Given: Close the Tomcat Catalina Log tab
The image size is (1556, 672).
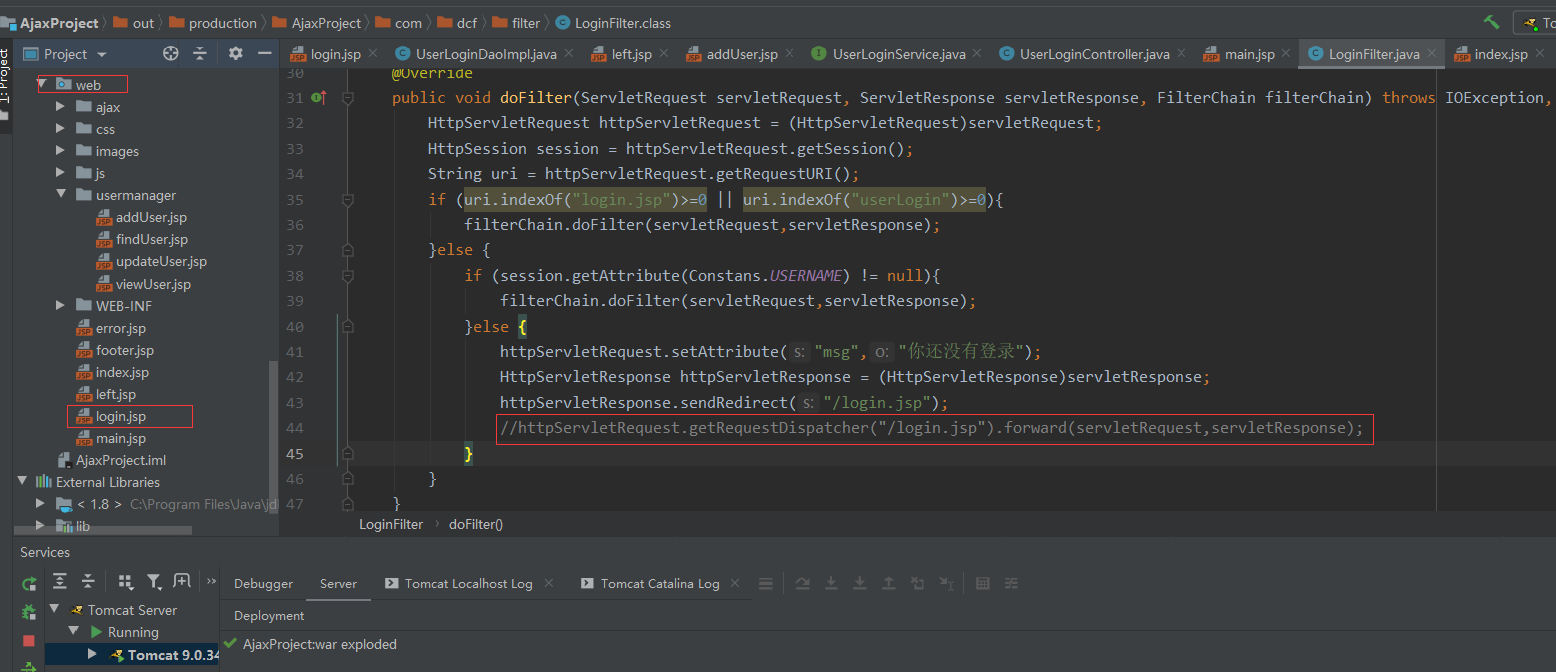Looking at the screenshot, I should point(735,583).
